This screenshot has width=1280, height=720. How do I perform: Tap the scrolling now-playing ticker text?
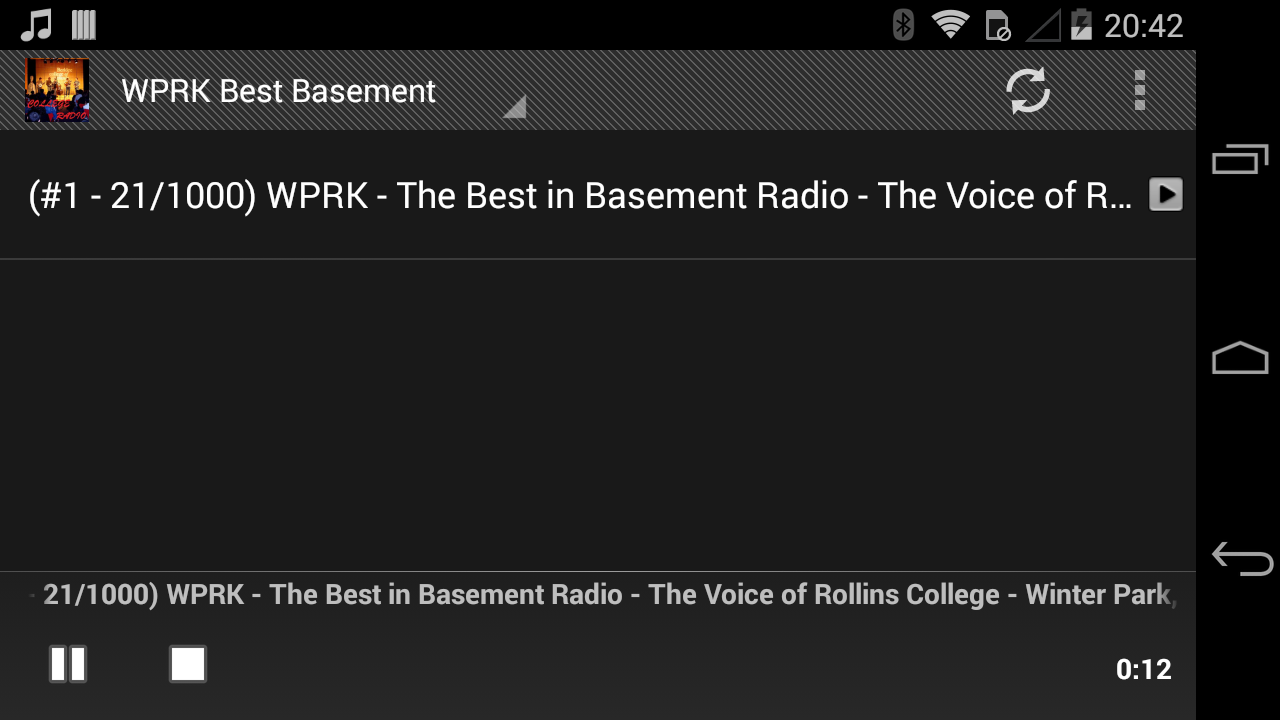(x=603, y=595)
